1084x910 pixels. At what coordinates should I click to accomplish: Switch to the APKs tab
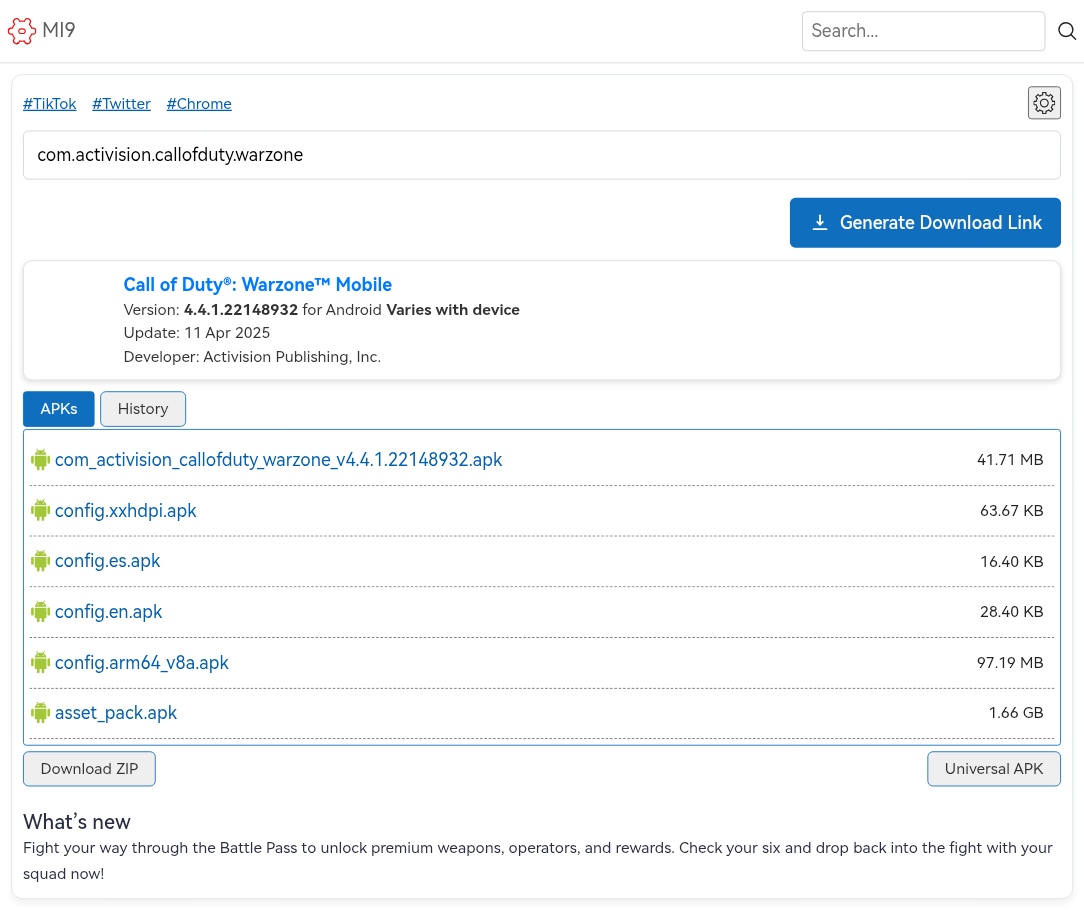tap(59, 409)
